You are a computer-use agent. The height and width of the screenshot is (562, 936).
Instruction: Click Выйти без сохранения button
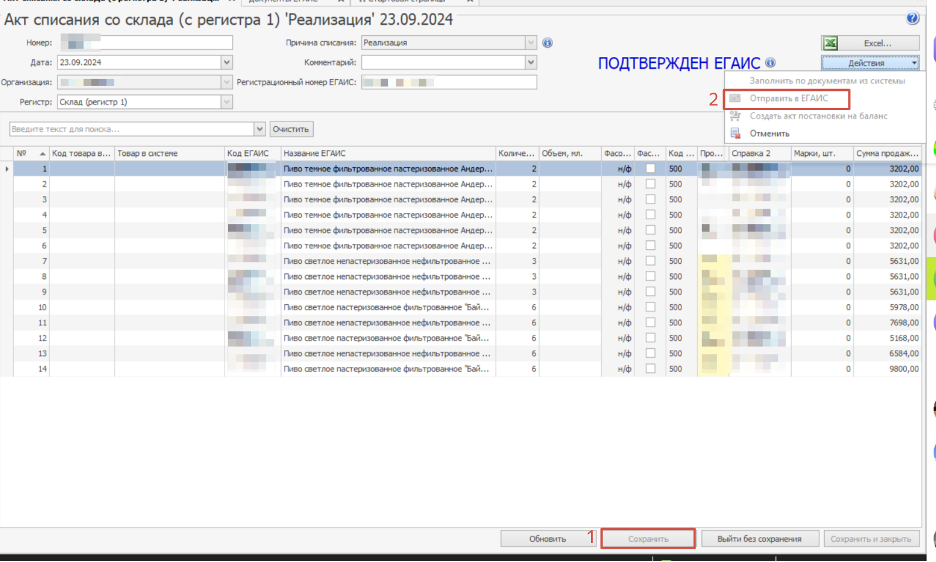(759, 539)
